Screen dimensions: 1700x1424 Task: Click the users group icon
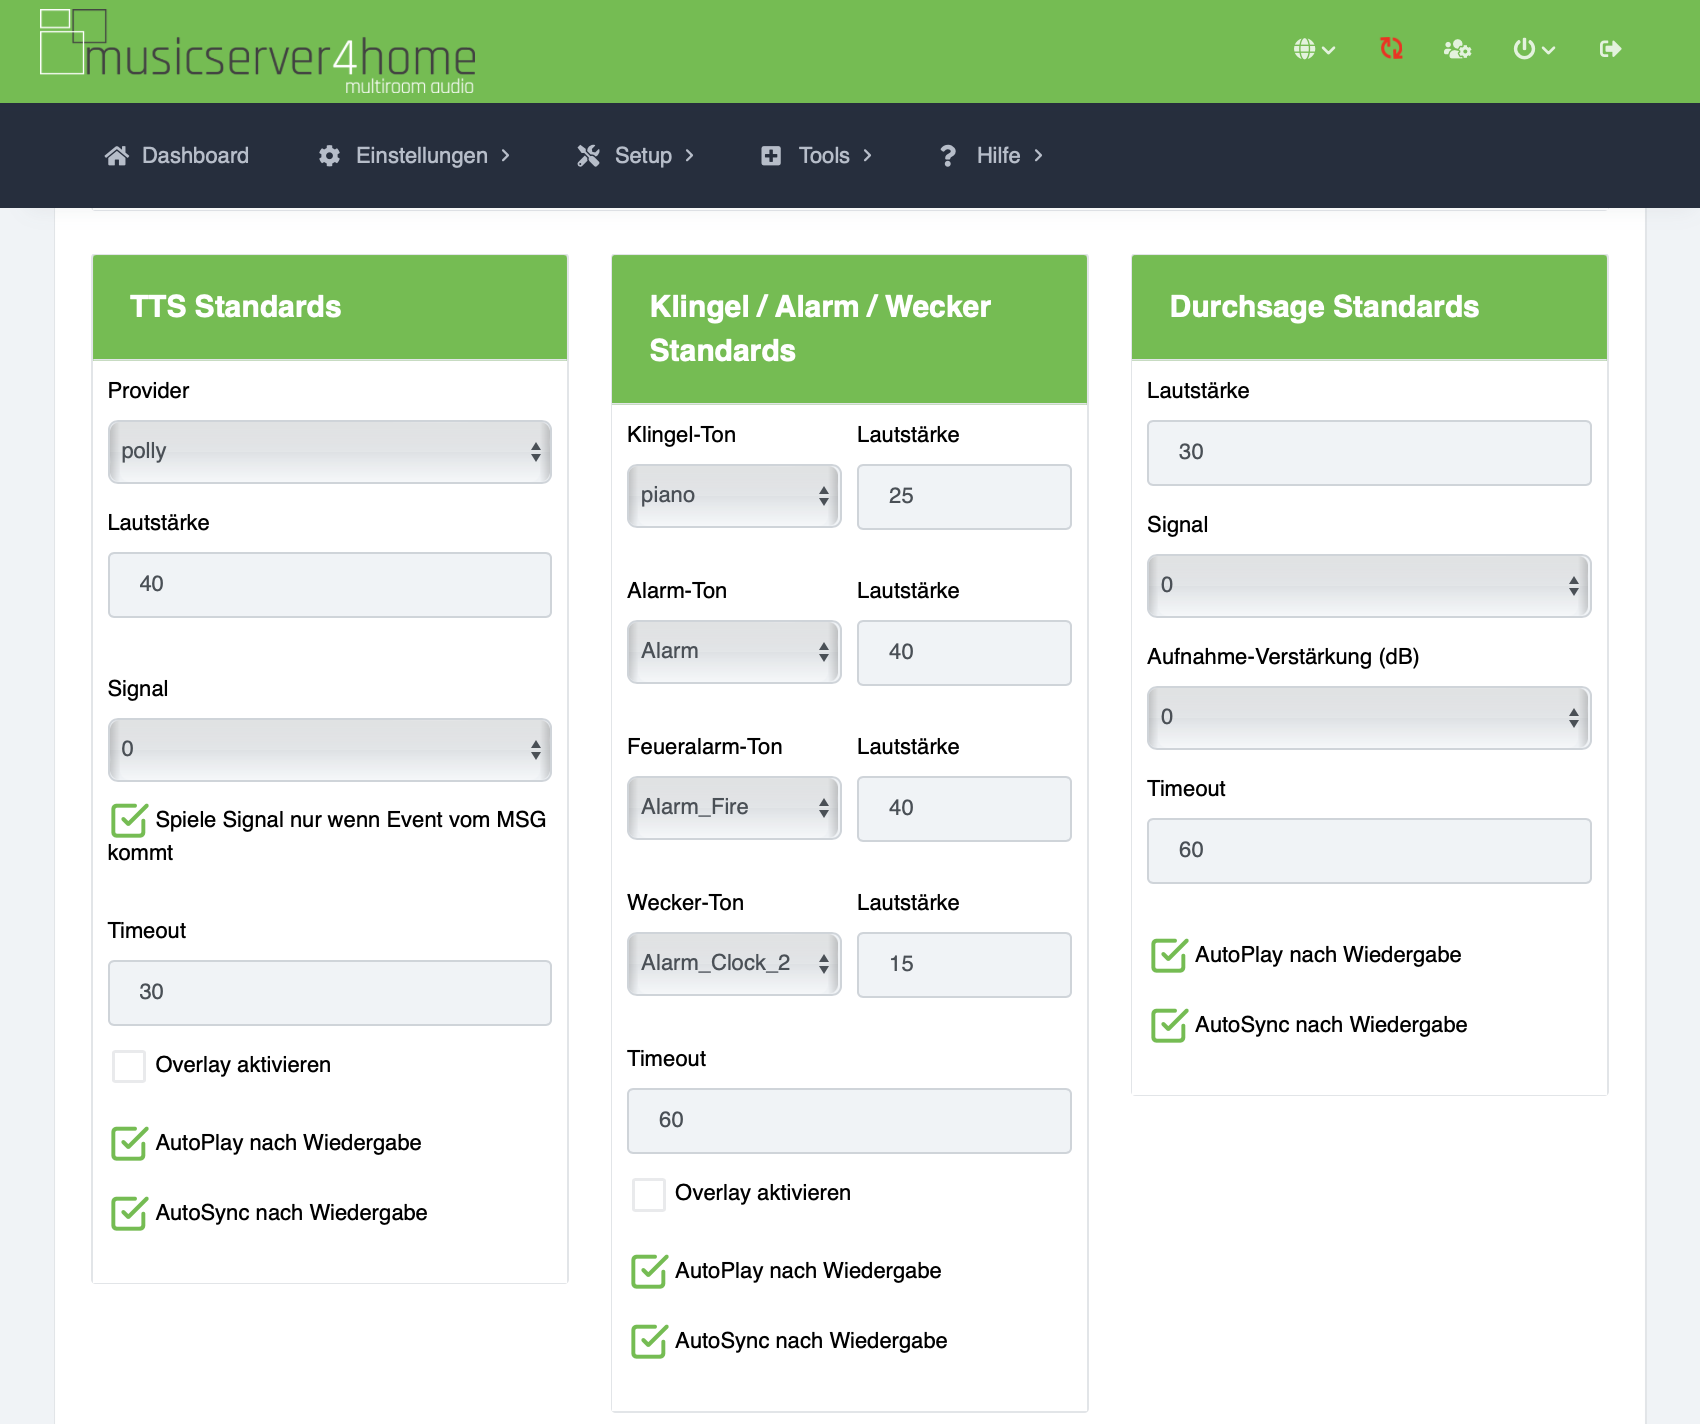pyautogui.click(x=1457, y=49)
